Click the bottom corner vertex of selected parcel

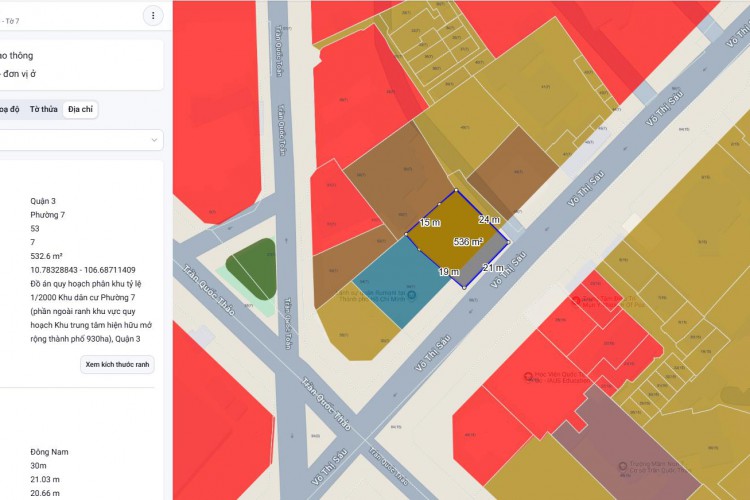click(464, 287)
